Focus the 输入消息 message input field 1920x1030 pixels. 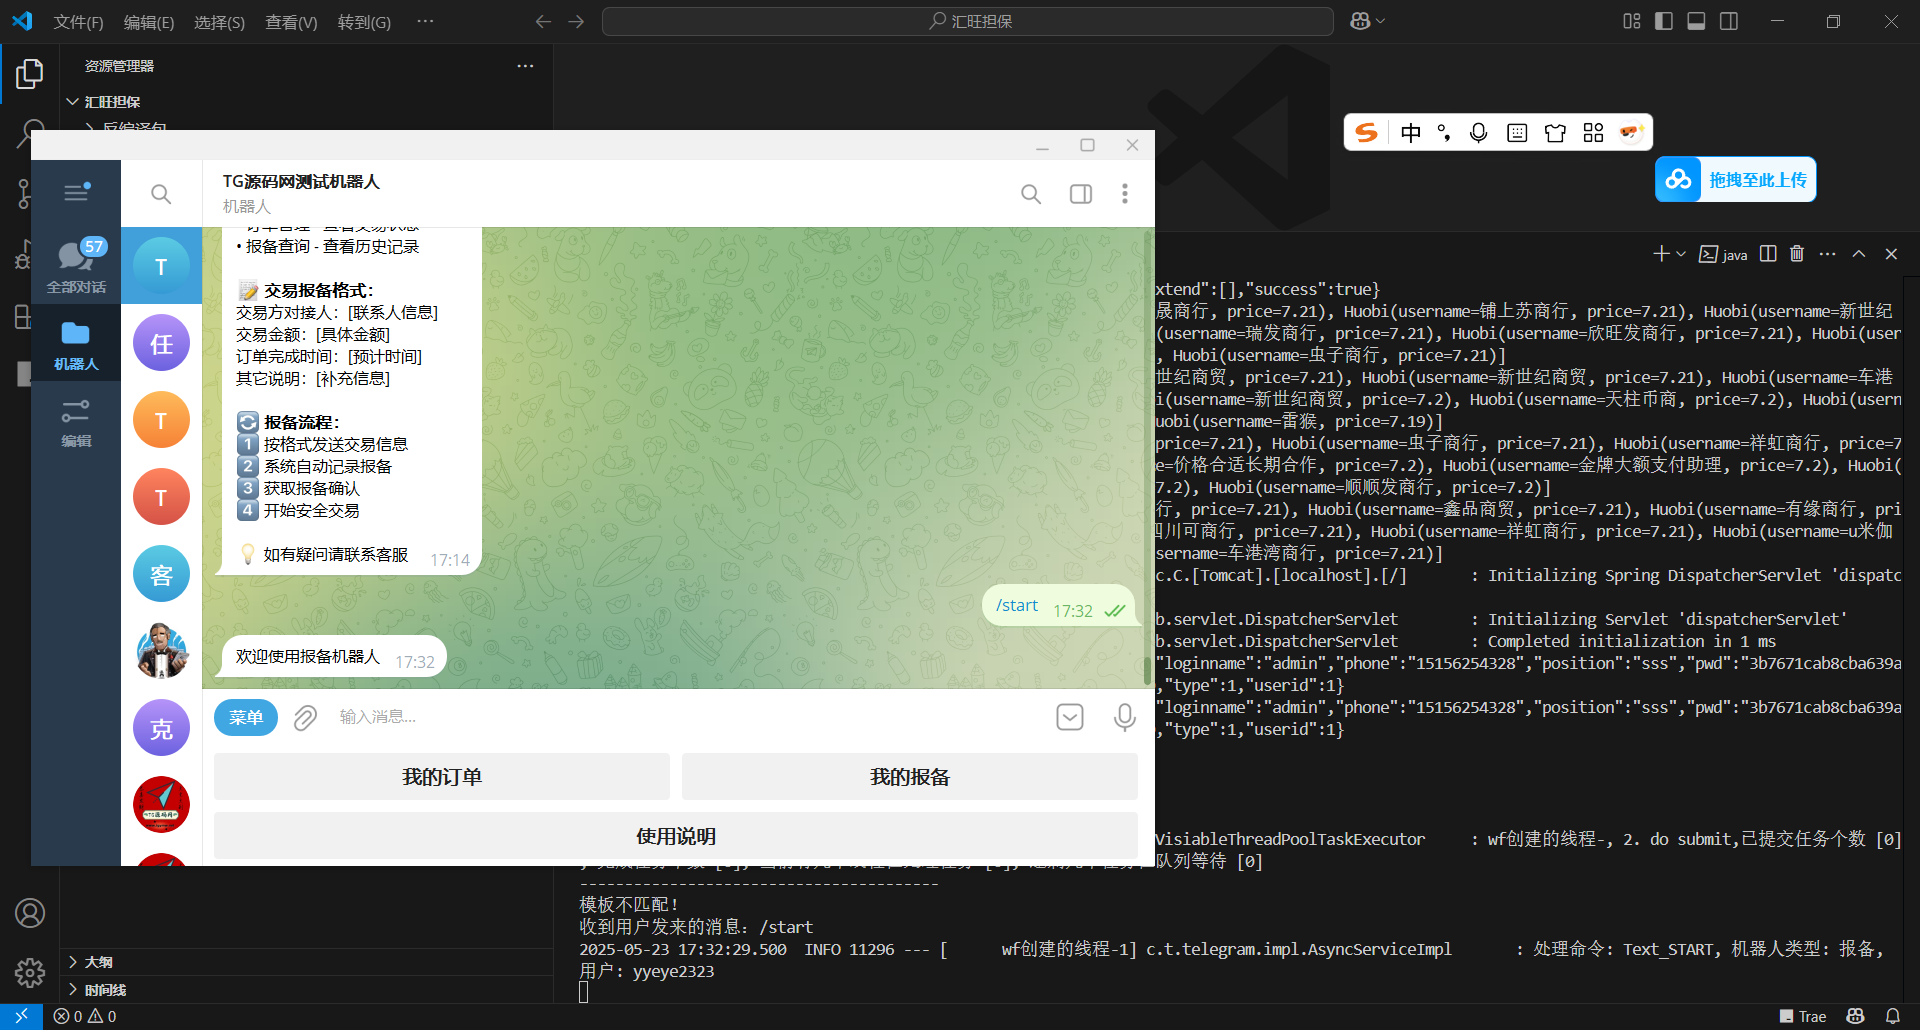click(690, 717)
